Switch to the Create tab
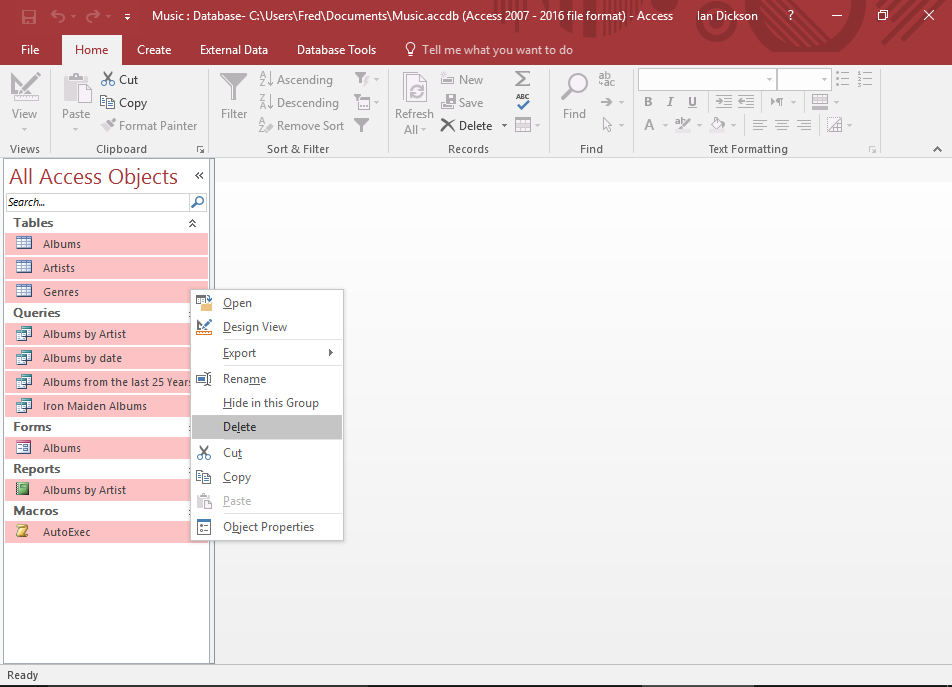Viewport: 952px width, 687px height. [154, 50]
